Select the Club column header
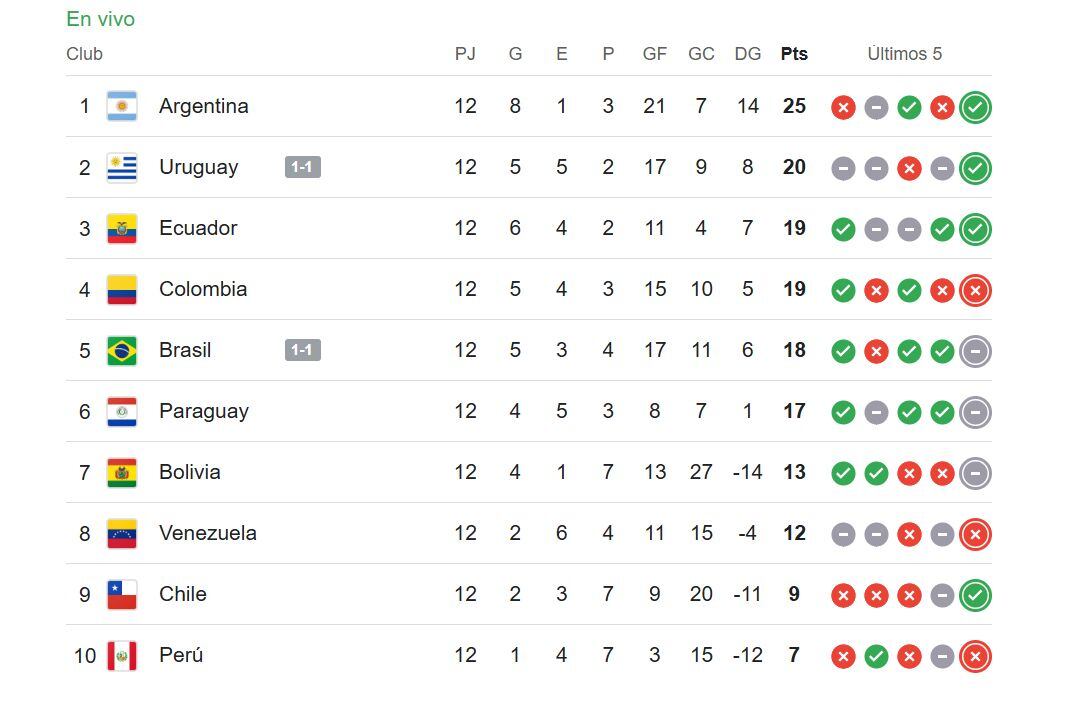Image resolution: width=1072 pixels, height=709 pixels. tap(84, 54)
